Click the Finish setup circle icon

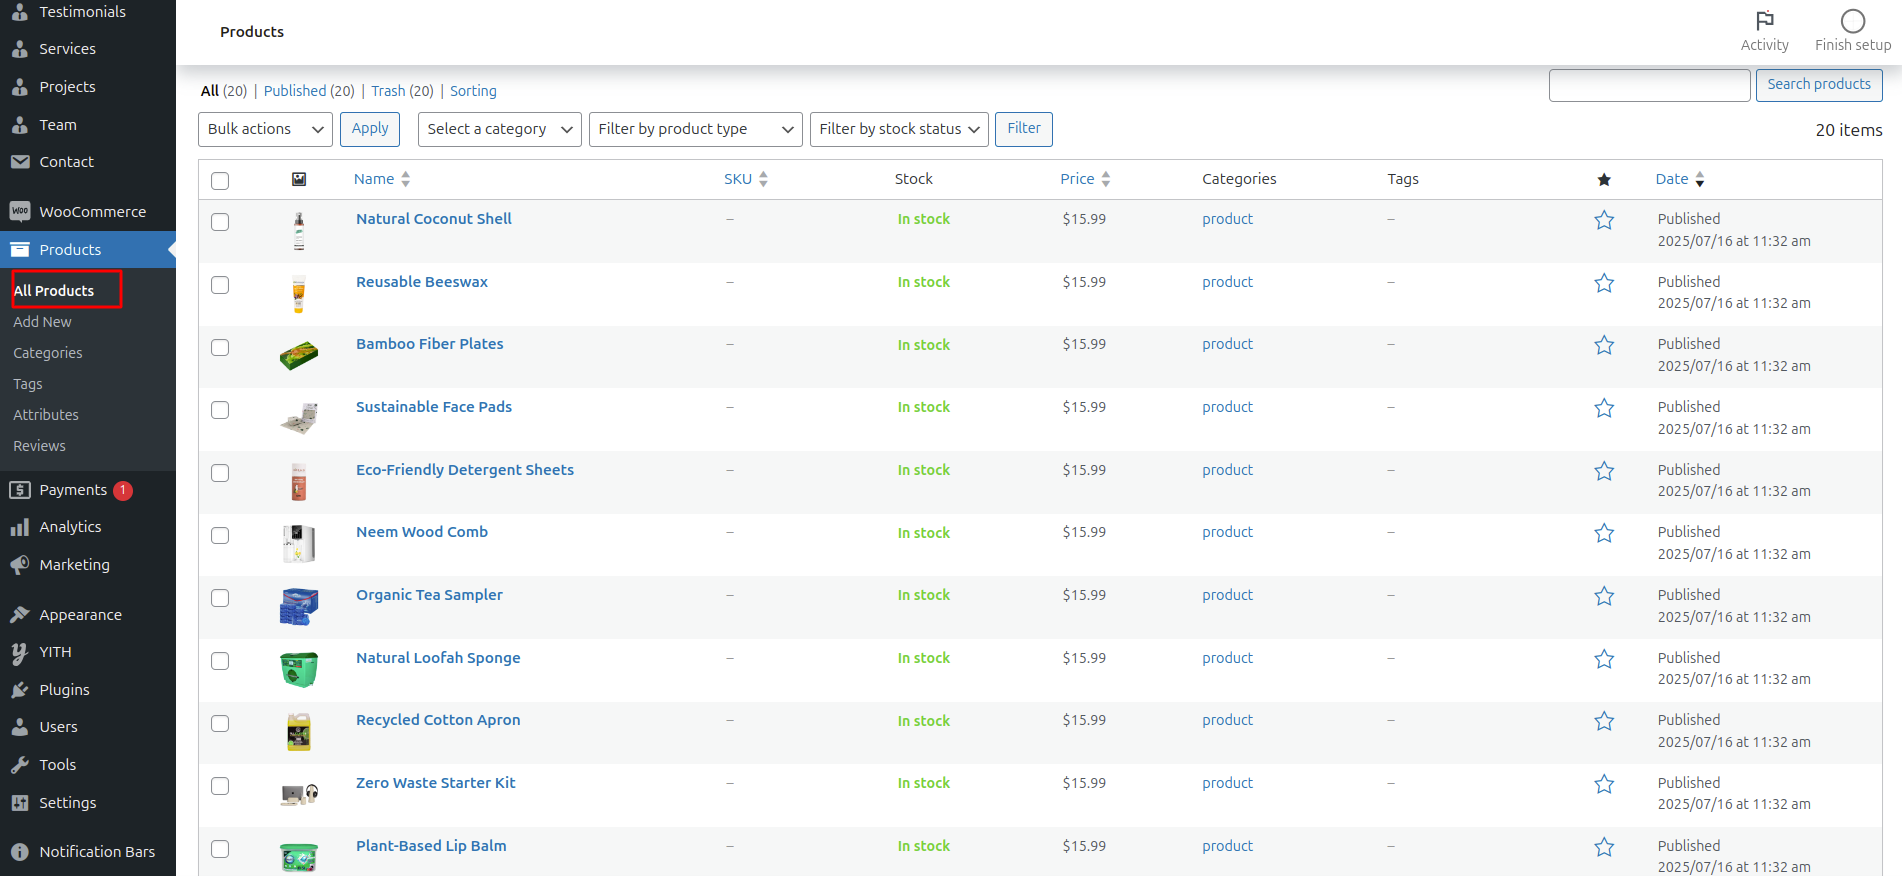pyautogui.click(x=1852, y=21)
